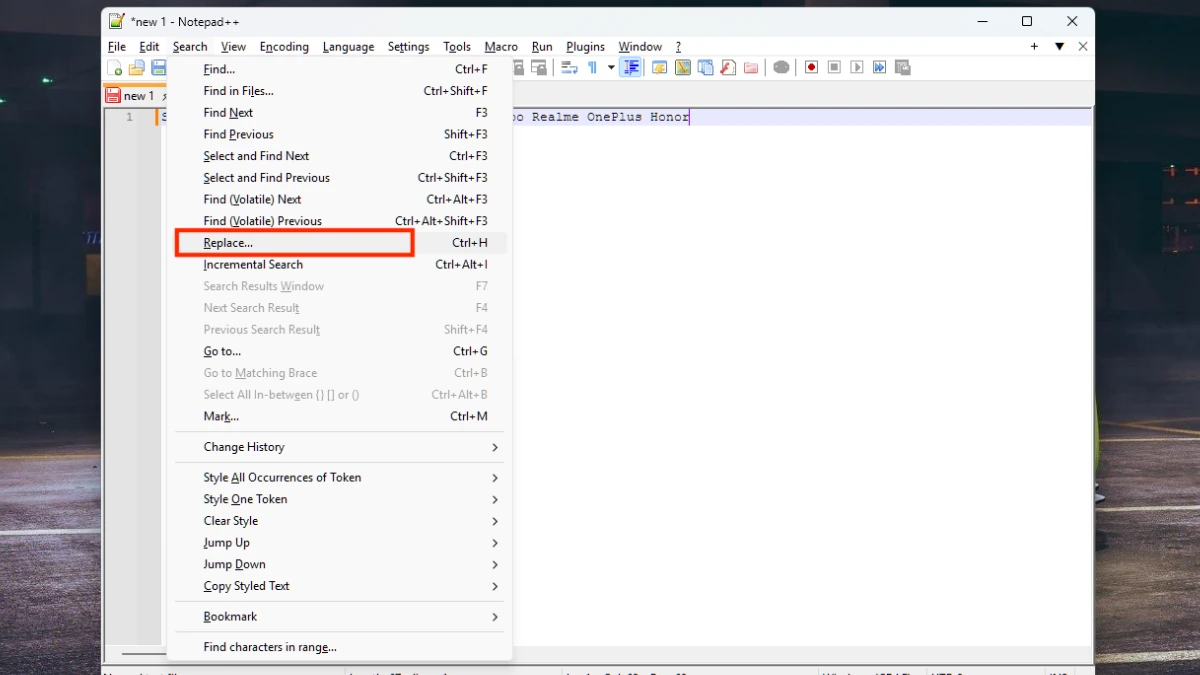Click the Stop recording macro icon
The image size is (1200, 675).
(x=834, y=68)
